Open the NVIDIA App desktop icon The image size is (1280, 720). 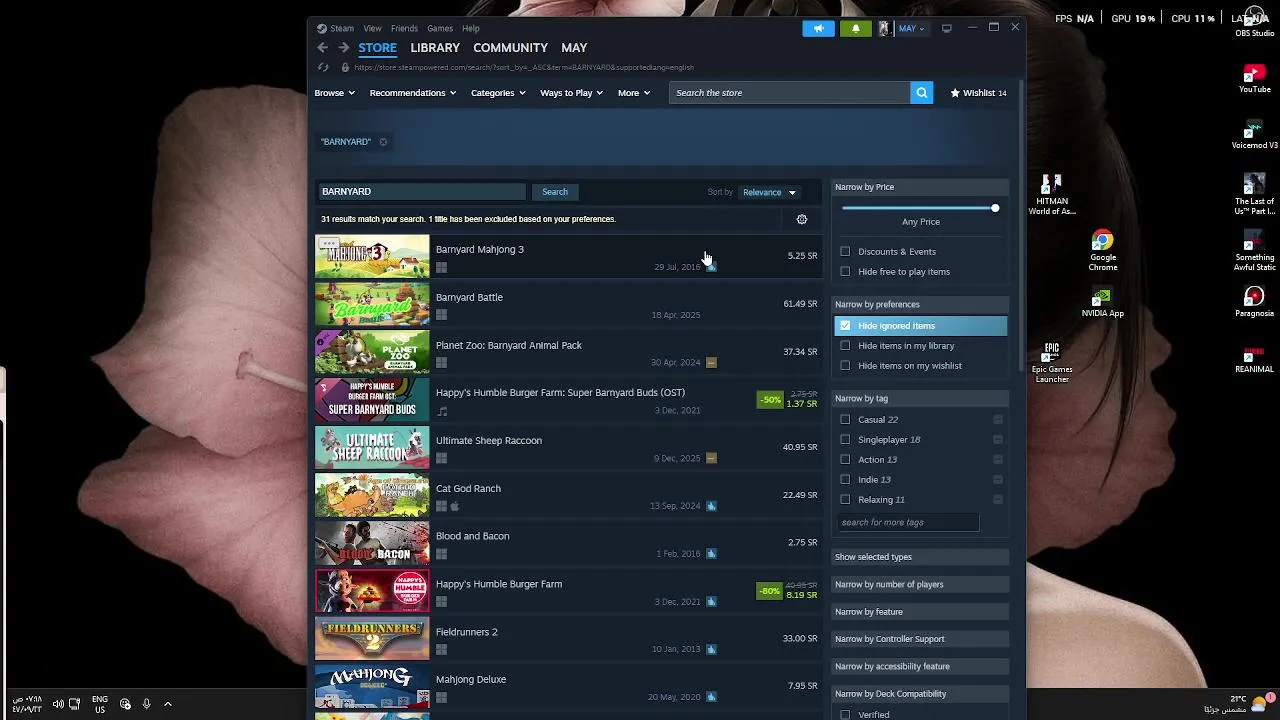[1102, 303]
